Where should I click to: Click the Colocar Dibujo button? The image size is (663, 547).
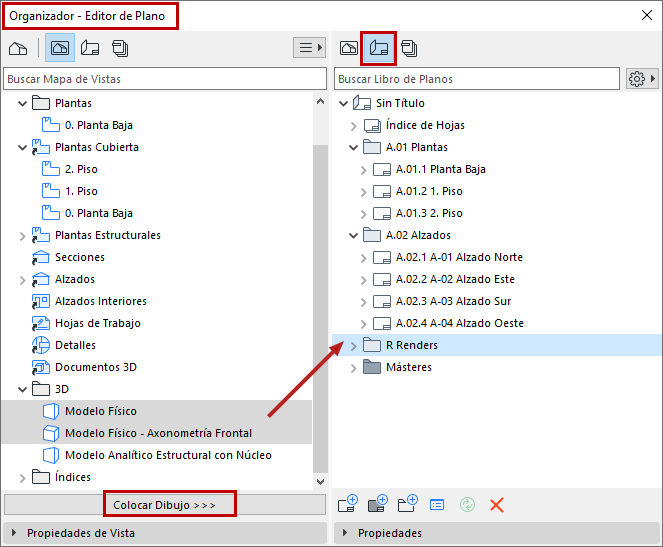165,505
